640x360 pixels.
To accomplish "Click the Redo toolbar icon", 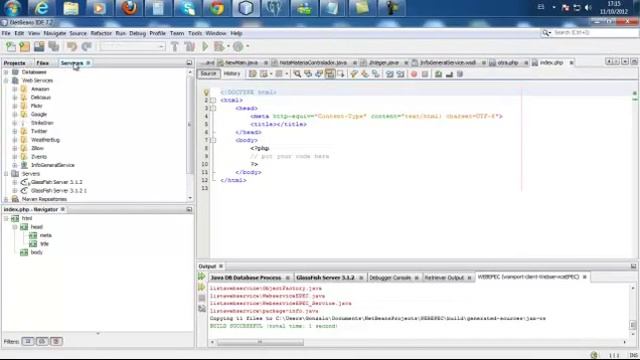I will (x=87, y=47).
